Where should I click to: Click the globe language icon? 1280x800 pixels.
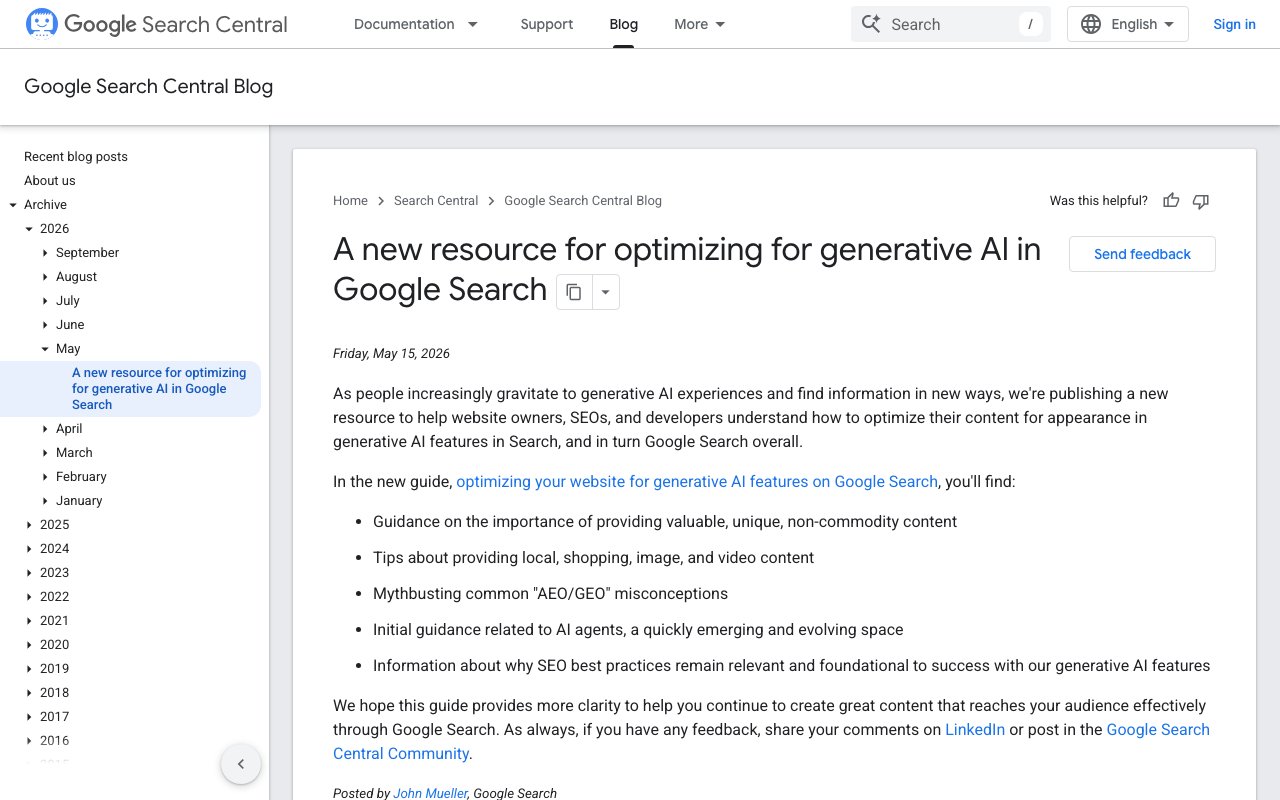1091,24
